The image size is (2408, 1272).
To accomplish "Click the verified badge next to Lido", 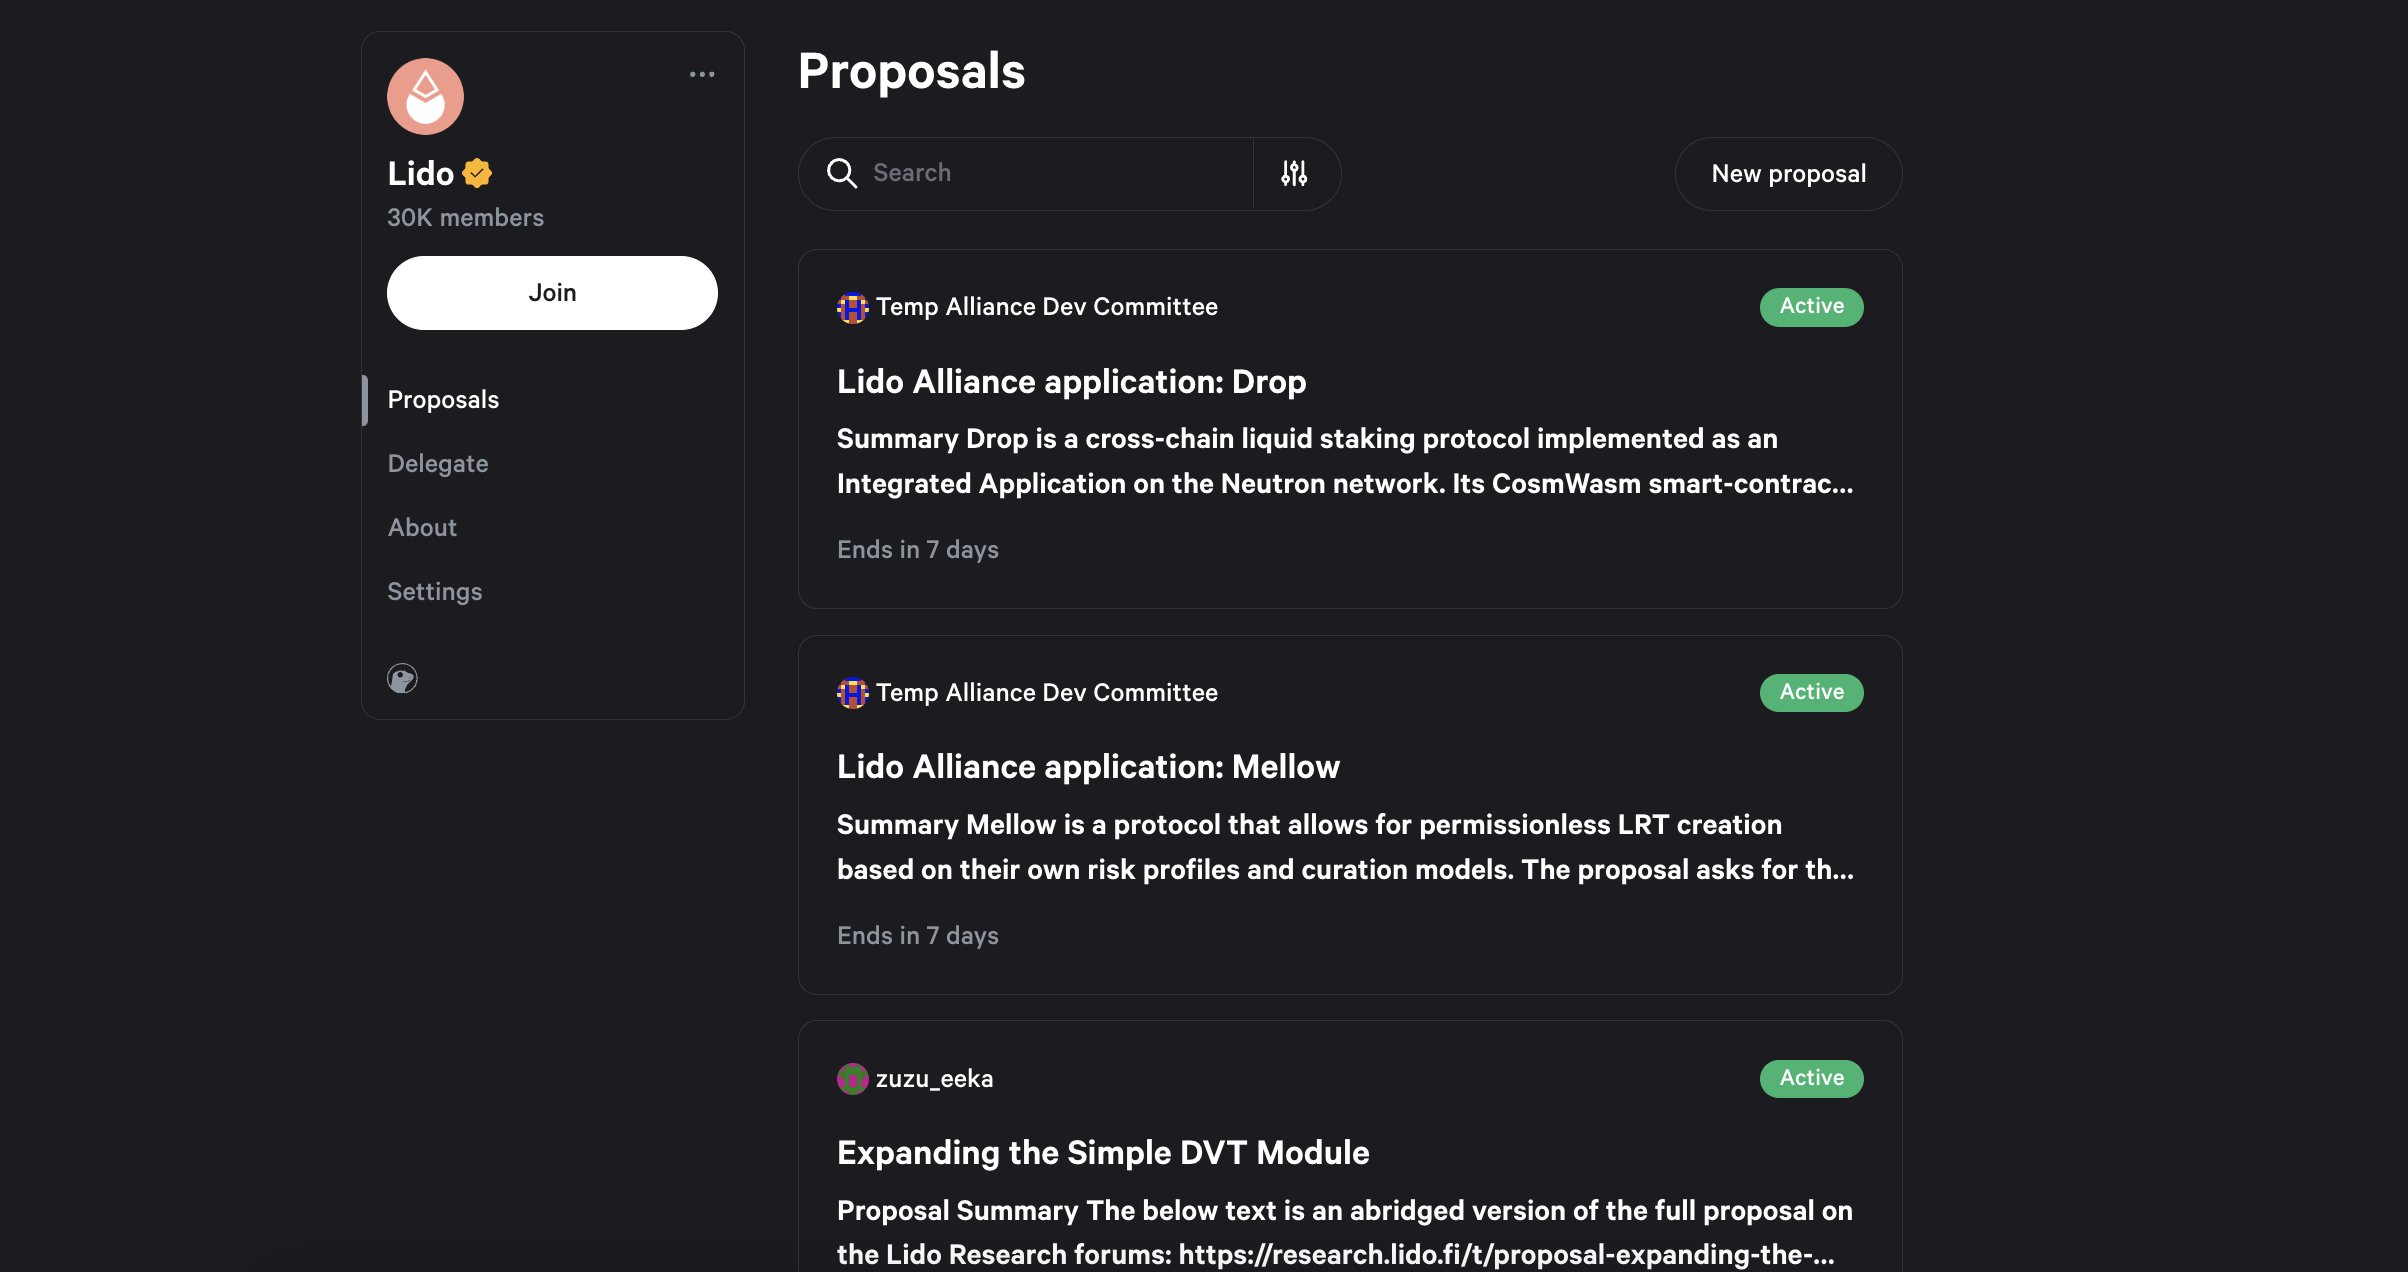I will (x=477, y=173).
